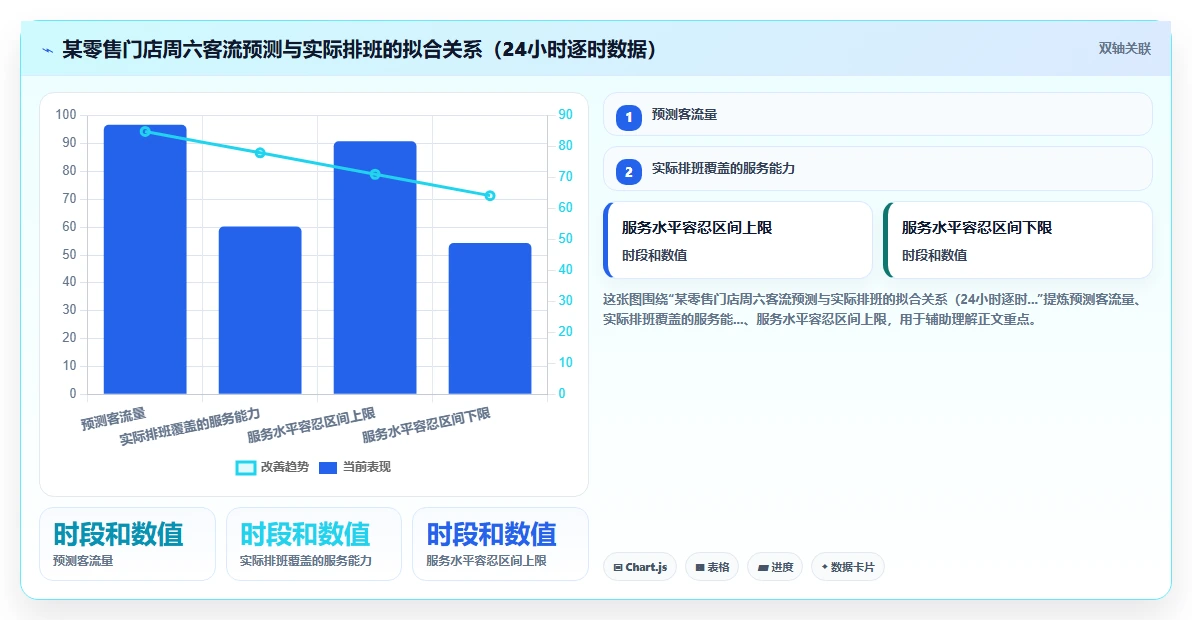This screenshot has width=1192, height=620.
Task: Click the lightning icon beside the chart title
Action: [47, 50]
